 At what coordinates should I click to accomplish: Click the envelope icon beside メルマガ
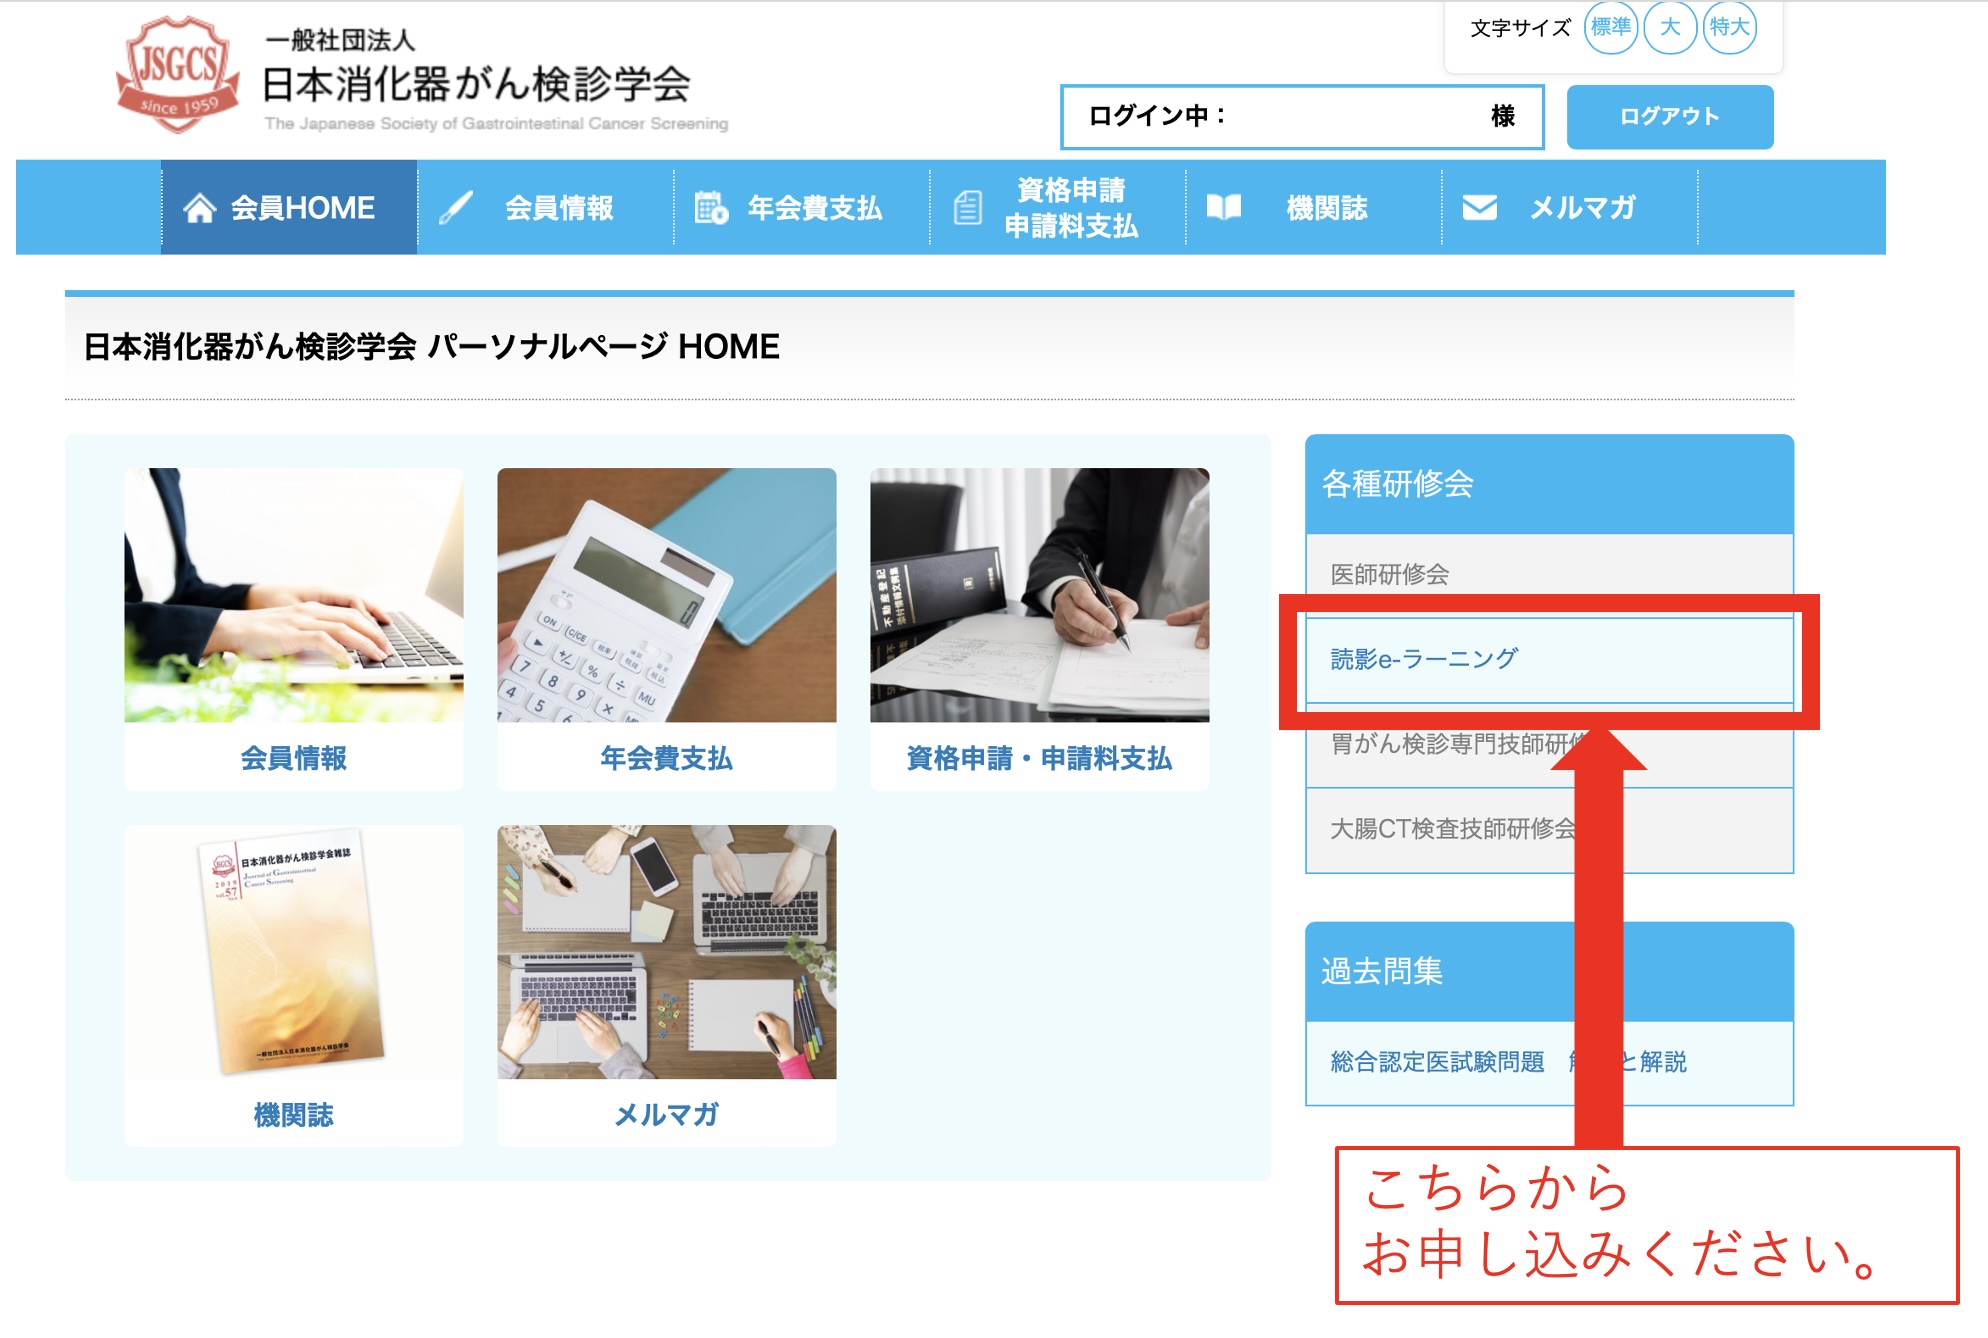click(1479, 207)
